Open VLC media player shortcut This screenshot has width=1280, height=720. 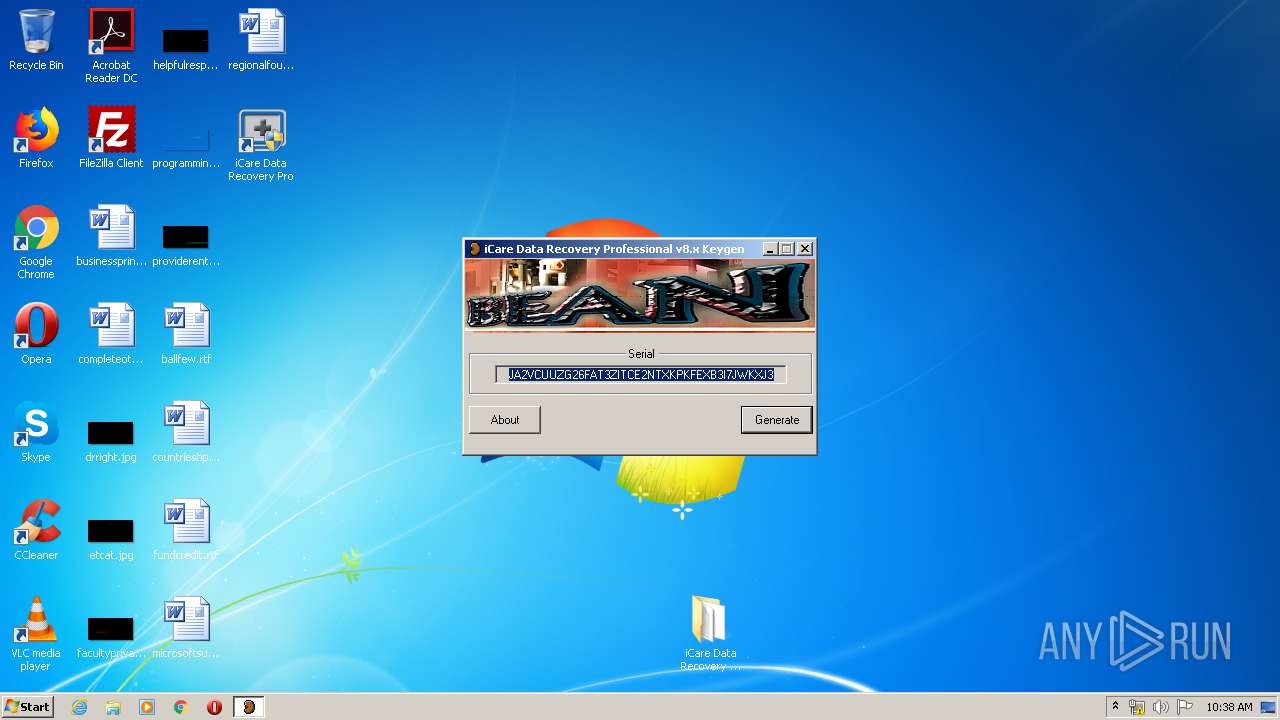36,635
